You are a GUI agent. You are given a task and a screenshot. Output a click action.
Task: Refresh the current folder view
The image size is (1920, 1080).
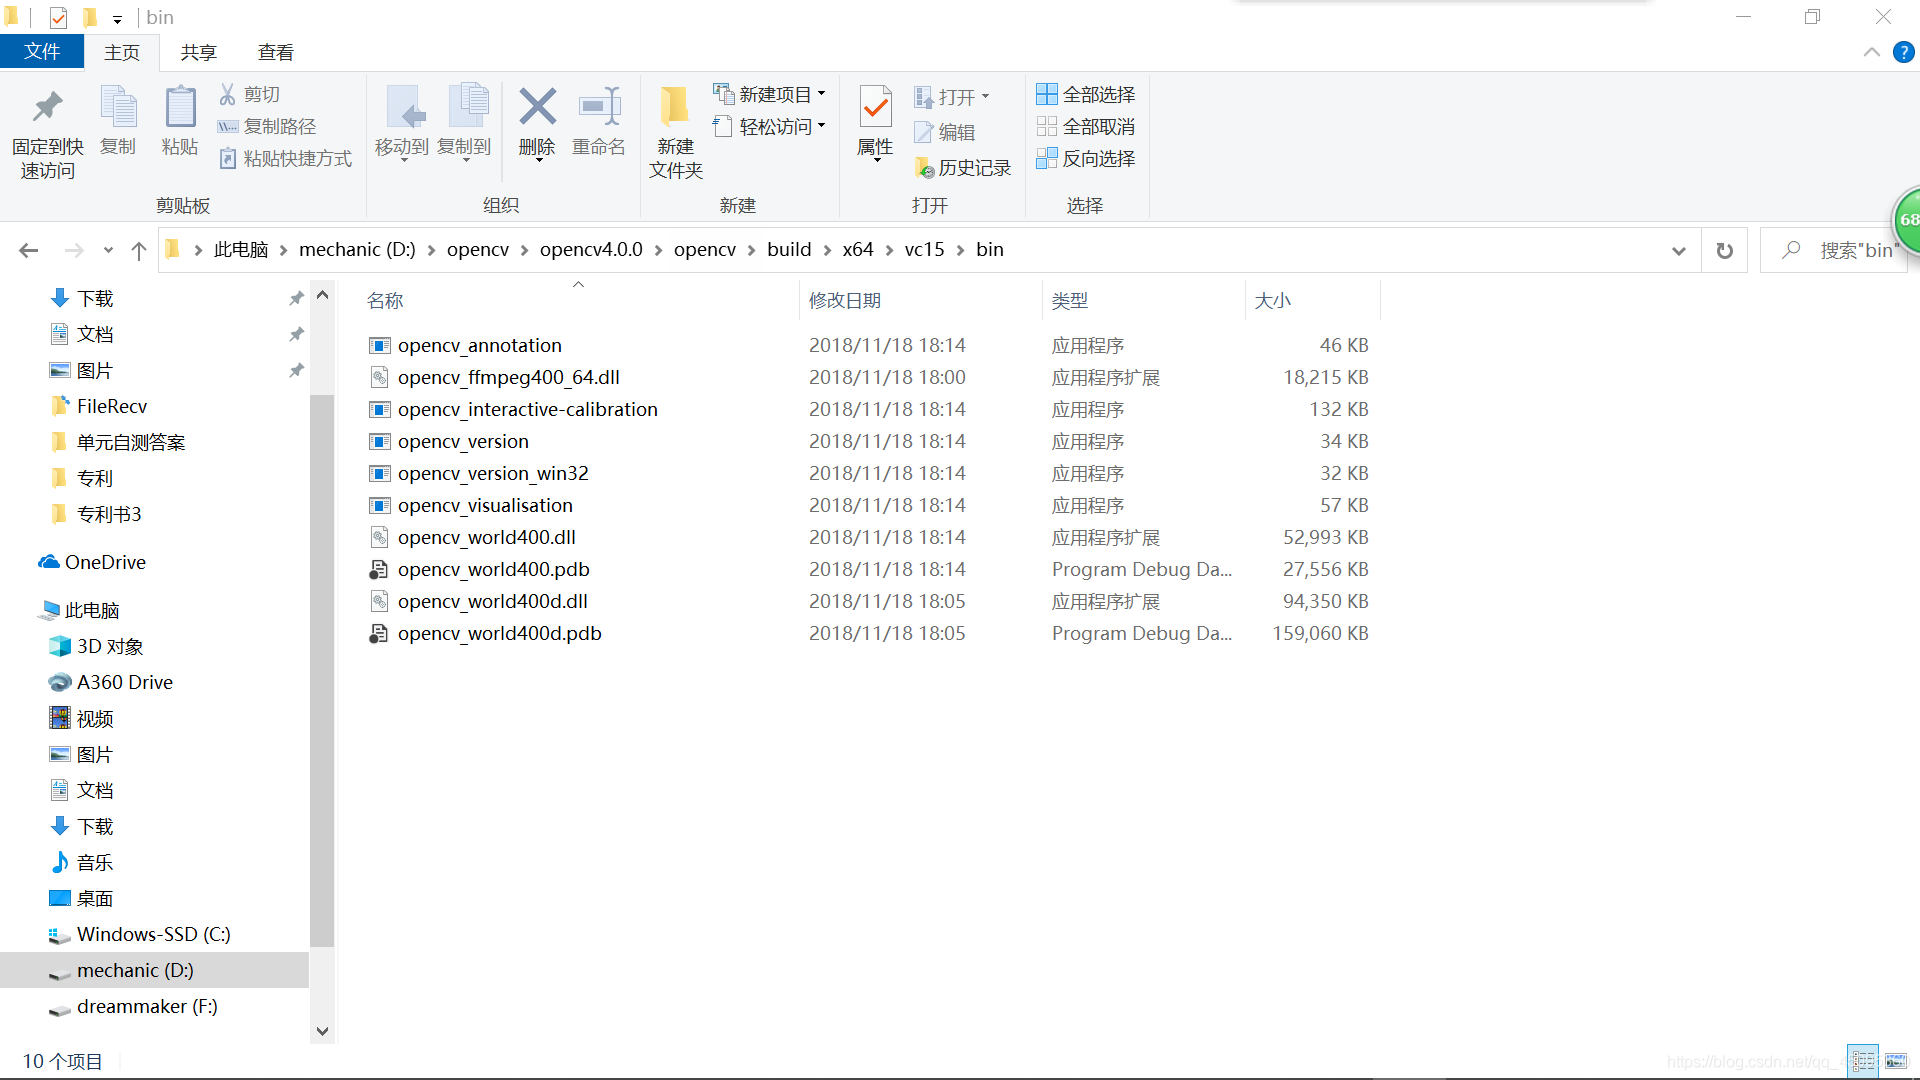pyautogui.click(x=1725, y=250)
